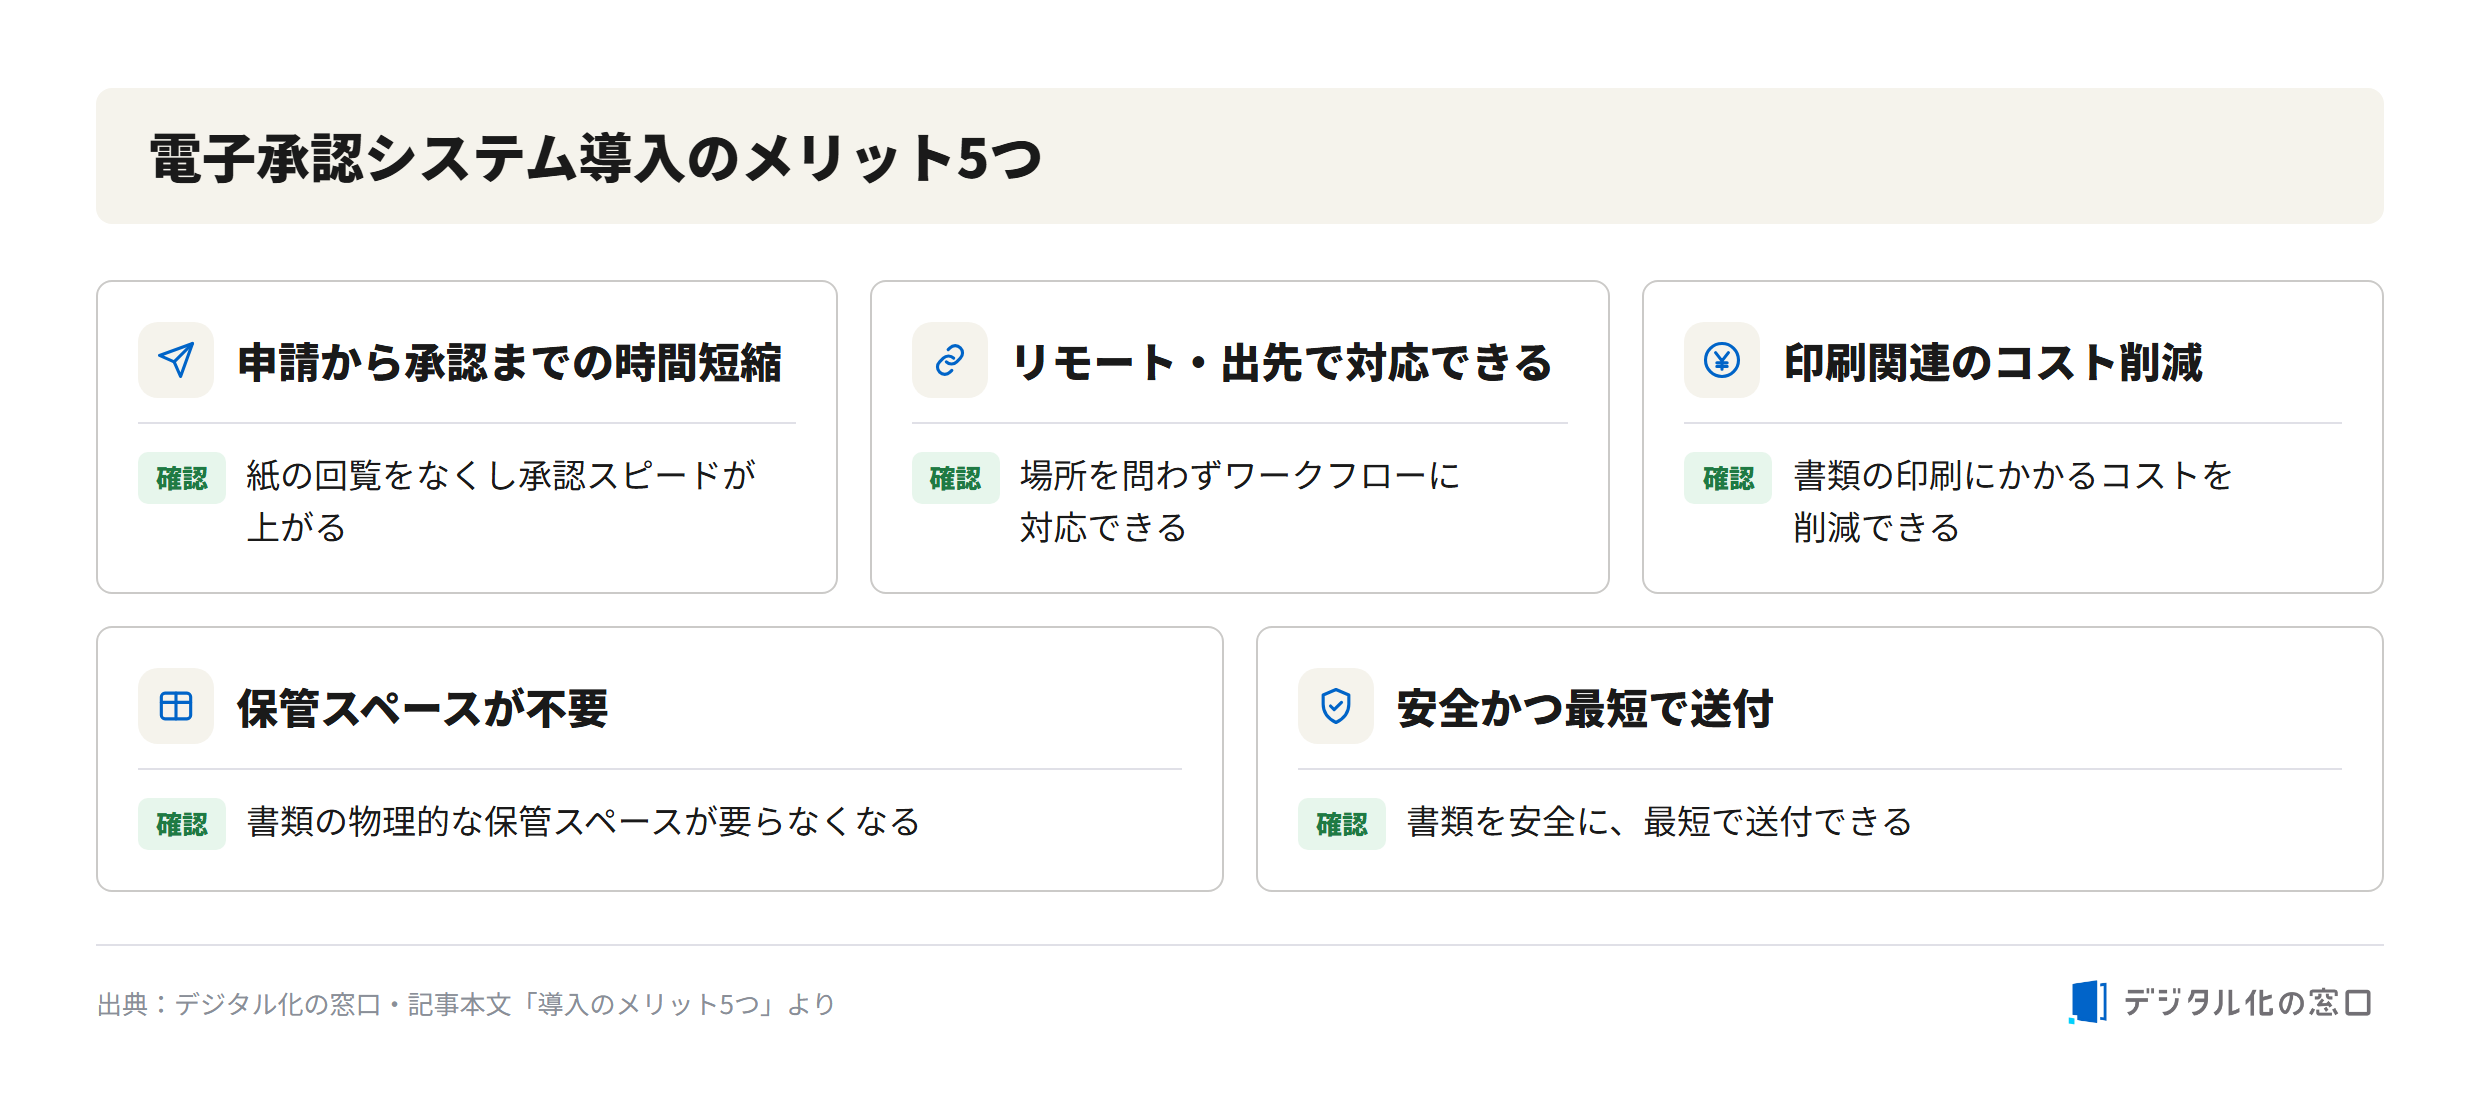2480x1120 pixels.
Task: Click the paper plane send icon
Action: click(176, 360)
